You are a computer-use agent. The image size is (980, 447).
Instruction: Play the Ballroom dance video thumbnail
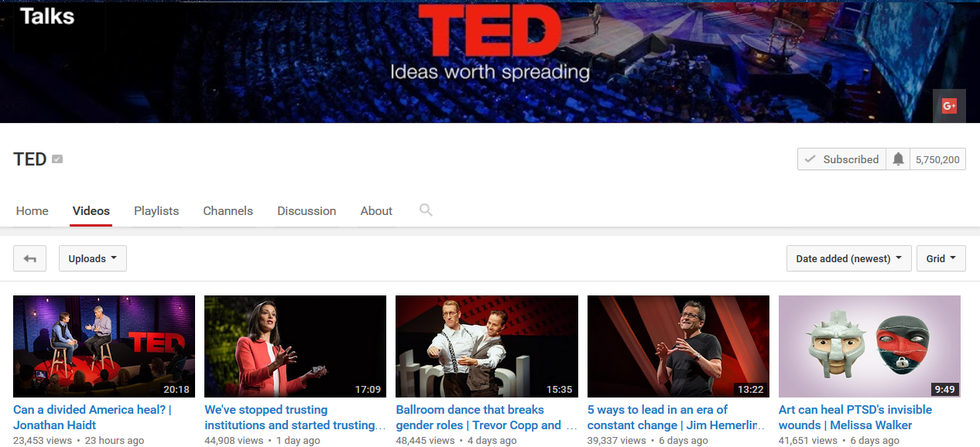tap(486, 345)
